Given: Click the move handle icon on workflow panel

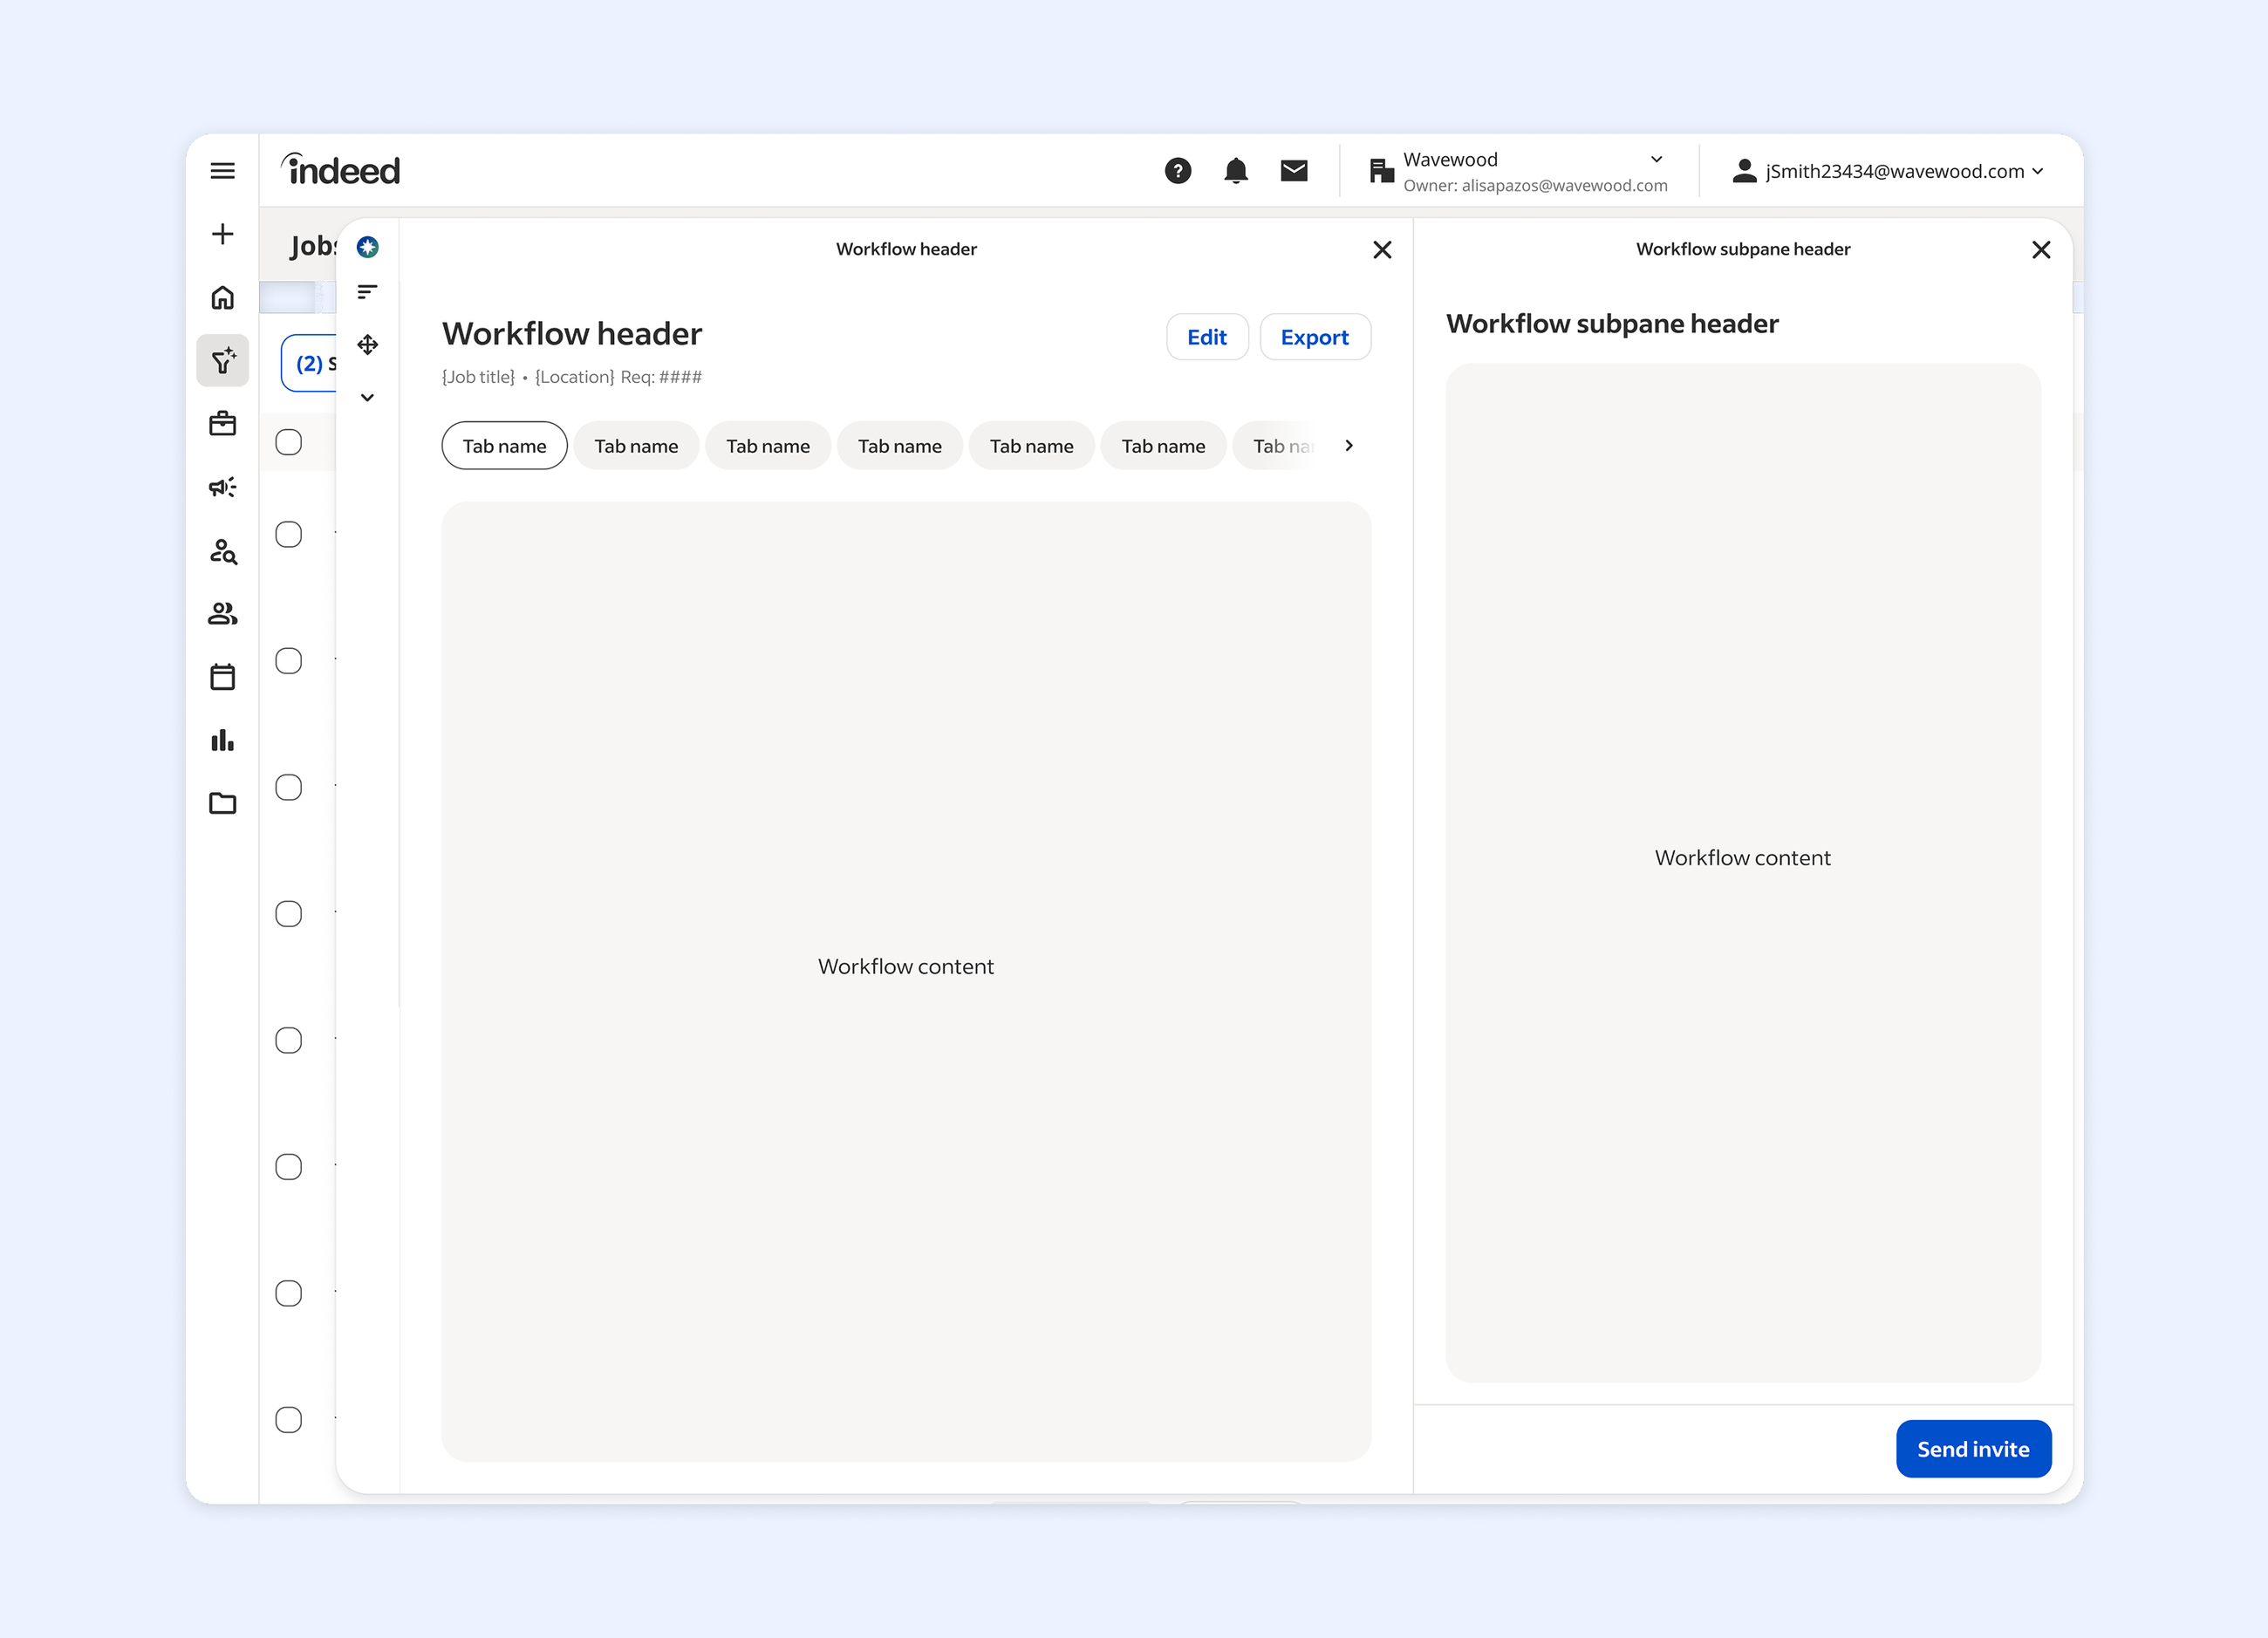Looking at the screenshot, I should pyautogui.click(x=367, y=344).
